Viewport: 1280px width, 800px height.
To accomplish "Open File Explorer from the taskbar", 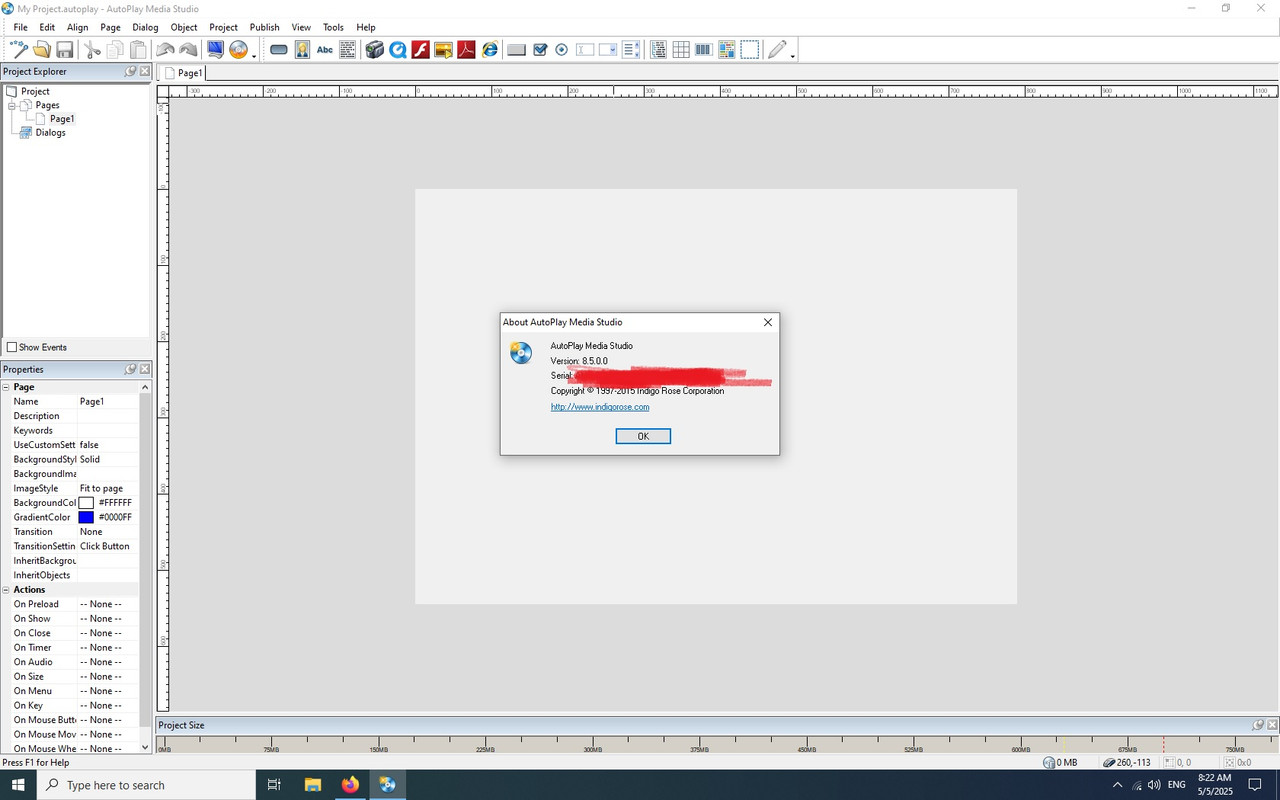I will tap(312, 785).
